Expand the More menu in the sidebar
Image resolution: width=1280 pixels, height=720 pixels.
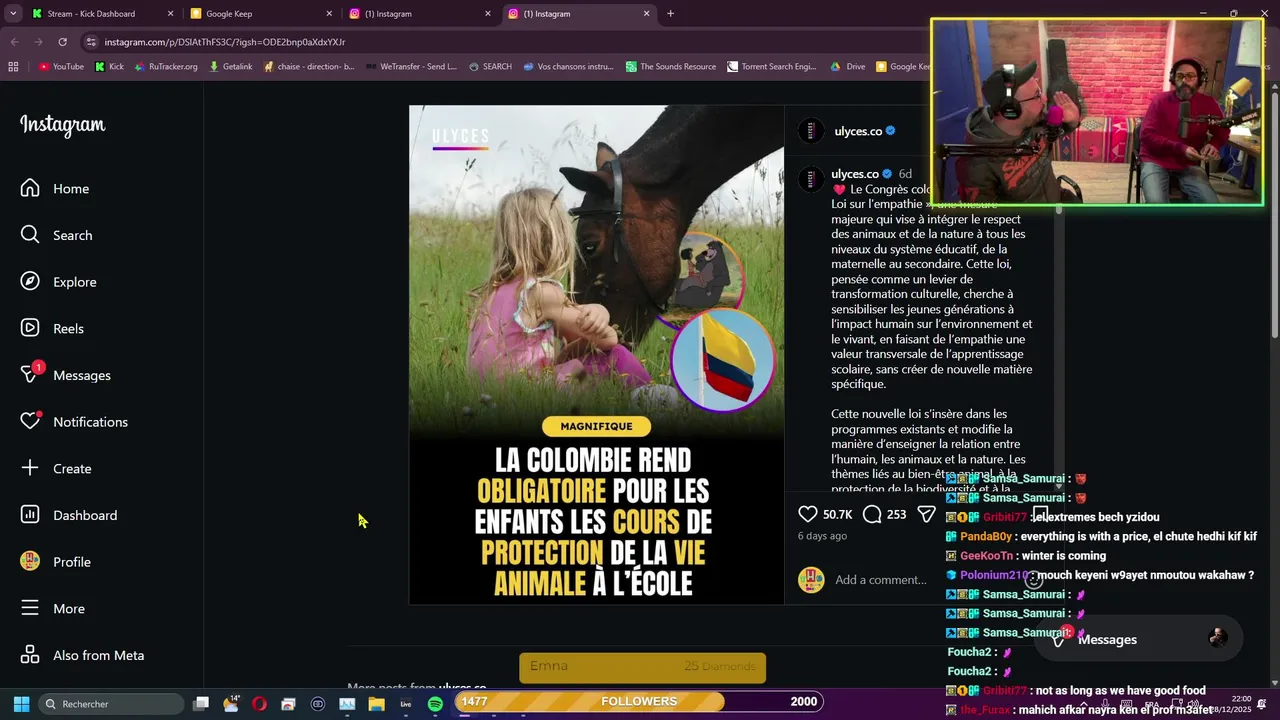tap(53, 608)
